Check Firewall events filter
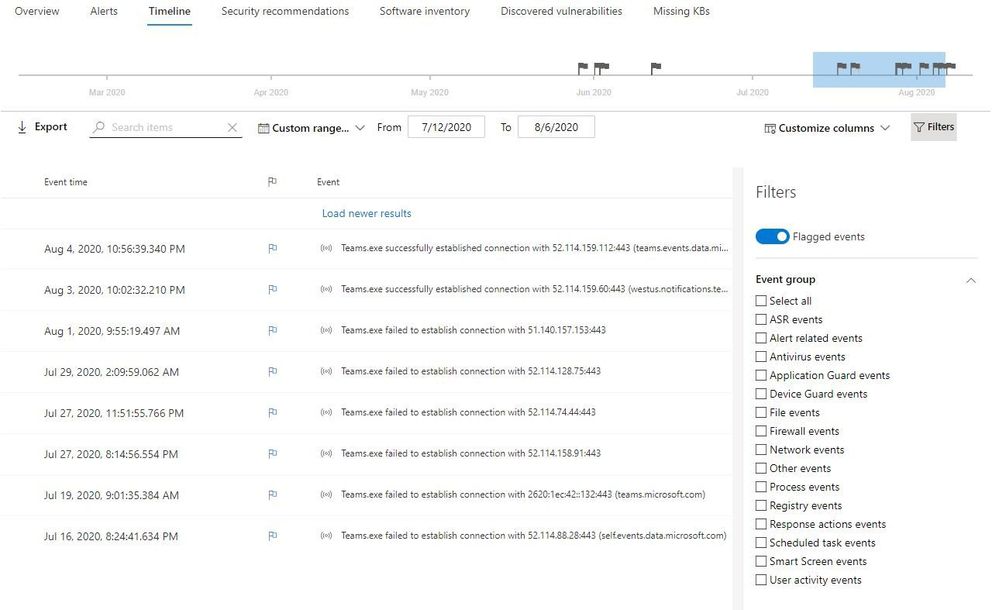999x610 pixels. tap(761, 431)
